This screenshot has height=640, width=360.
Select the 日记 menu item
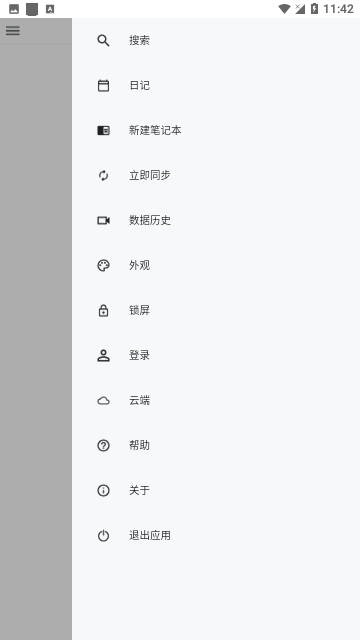tap(216, 86)
